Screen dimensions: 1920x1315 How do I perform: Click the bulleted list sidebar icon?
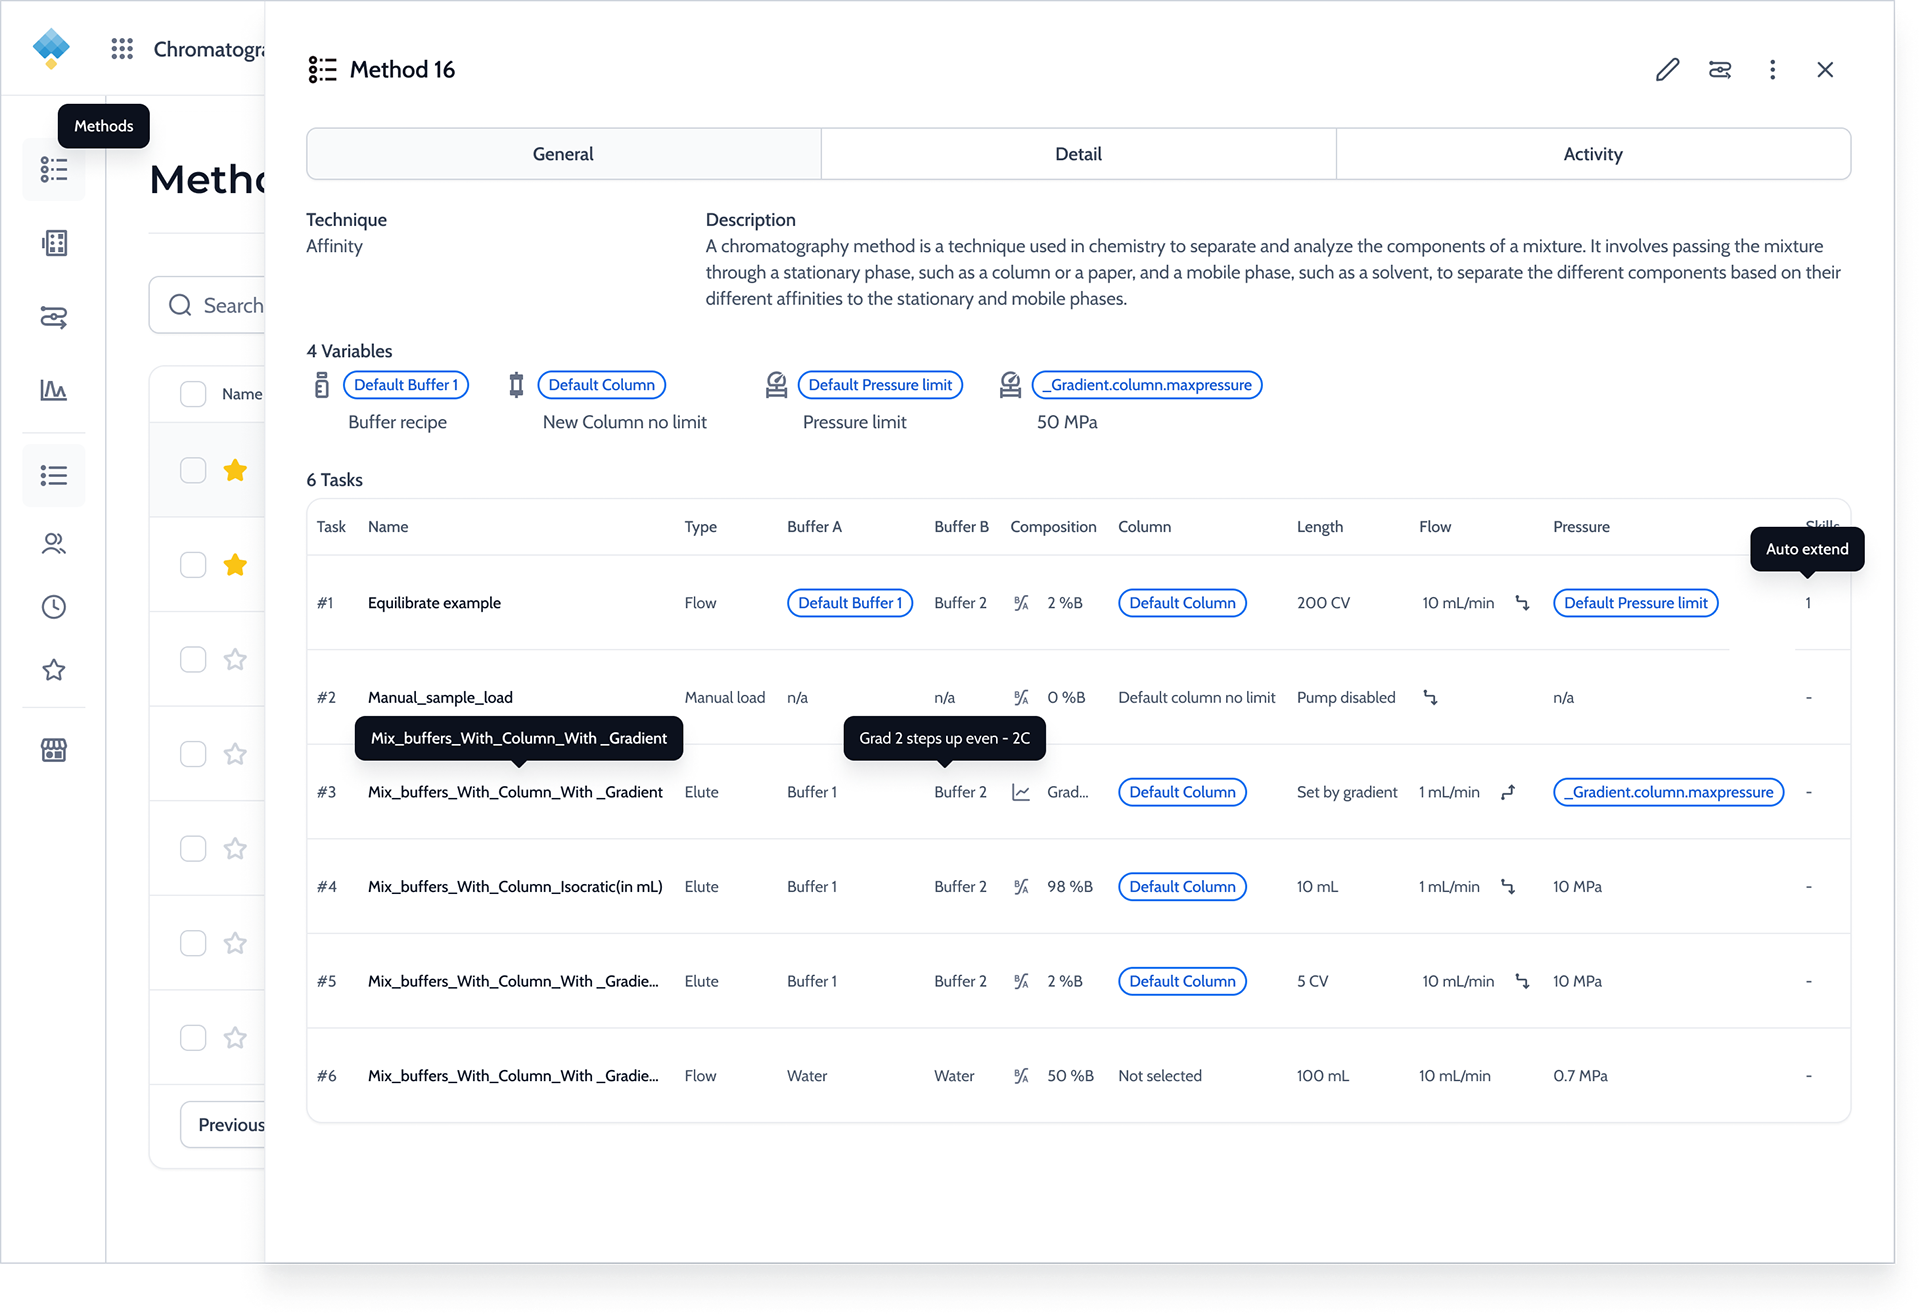[54, 475]
